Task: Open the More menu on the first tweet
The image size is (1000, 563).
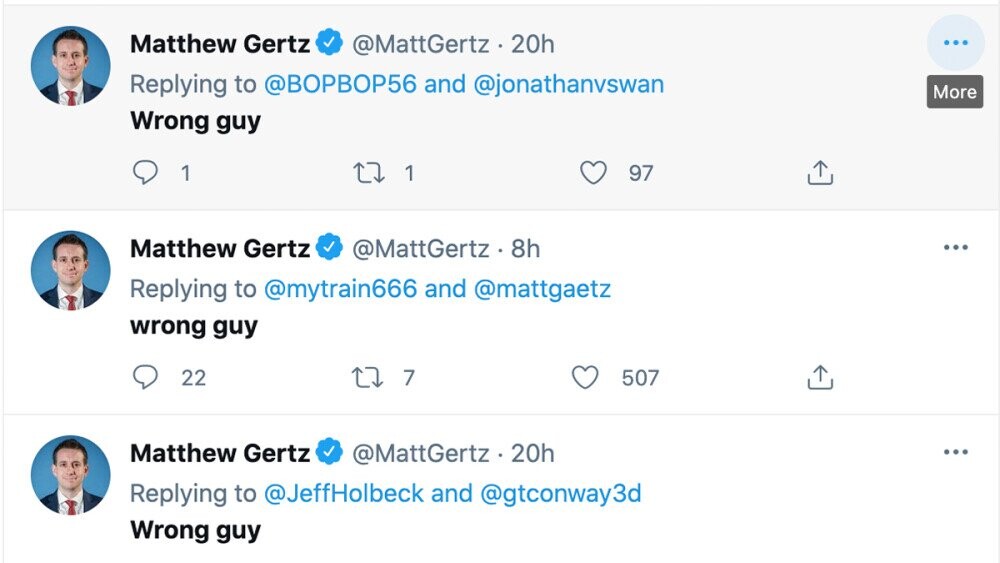Action: 955,43
